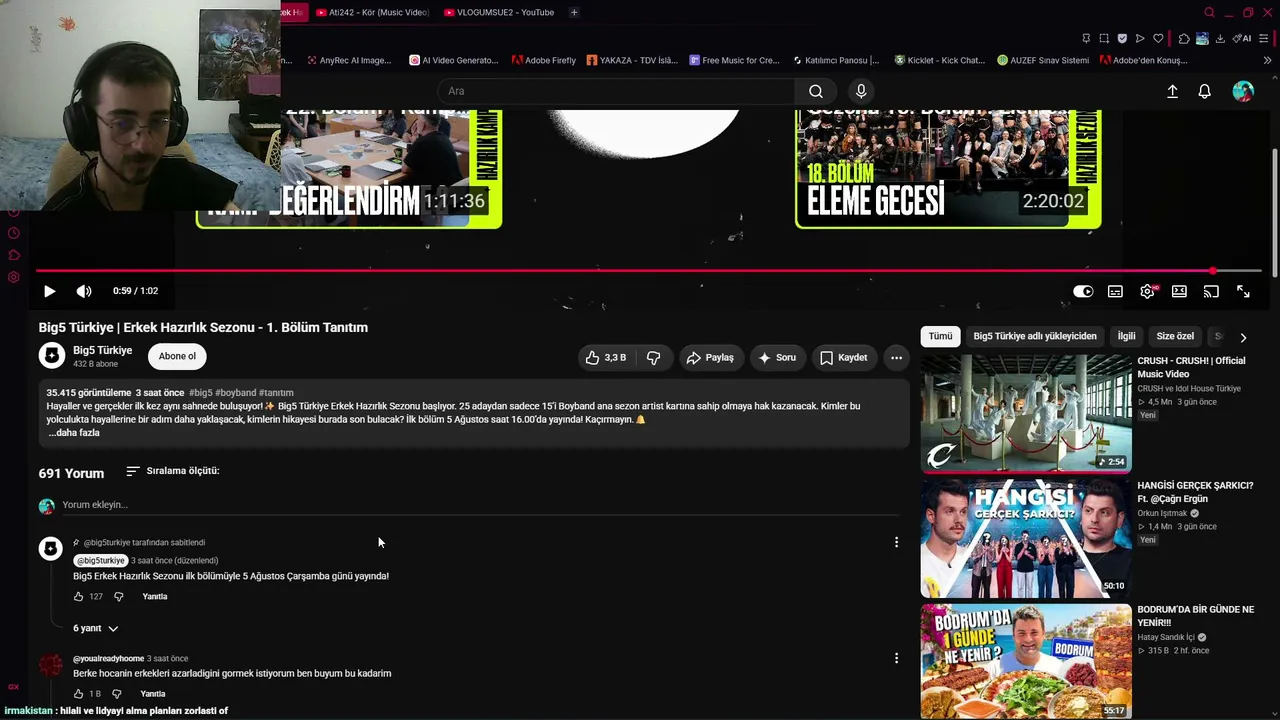
Task: Click the YouTube search box labeled Ara
Action: pyautogui.click(x=615, y=91)
